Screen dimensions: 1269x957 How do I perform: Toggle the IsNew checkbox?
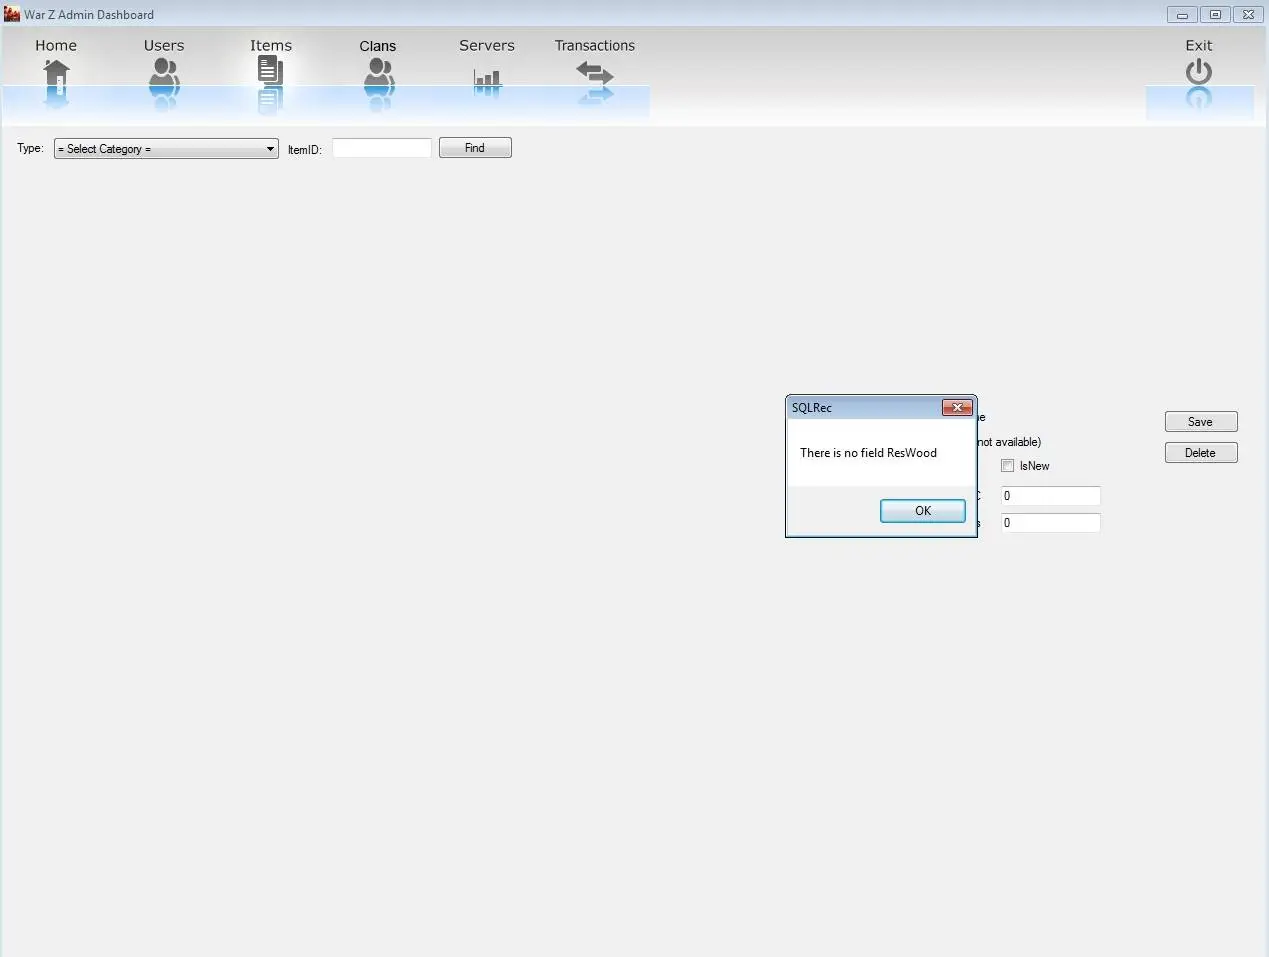point(1008,466)
